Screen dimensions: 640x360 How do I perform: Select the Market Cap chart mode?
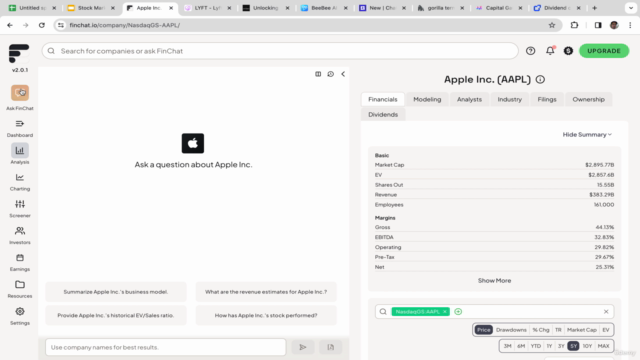(582, 330)
